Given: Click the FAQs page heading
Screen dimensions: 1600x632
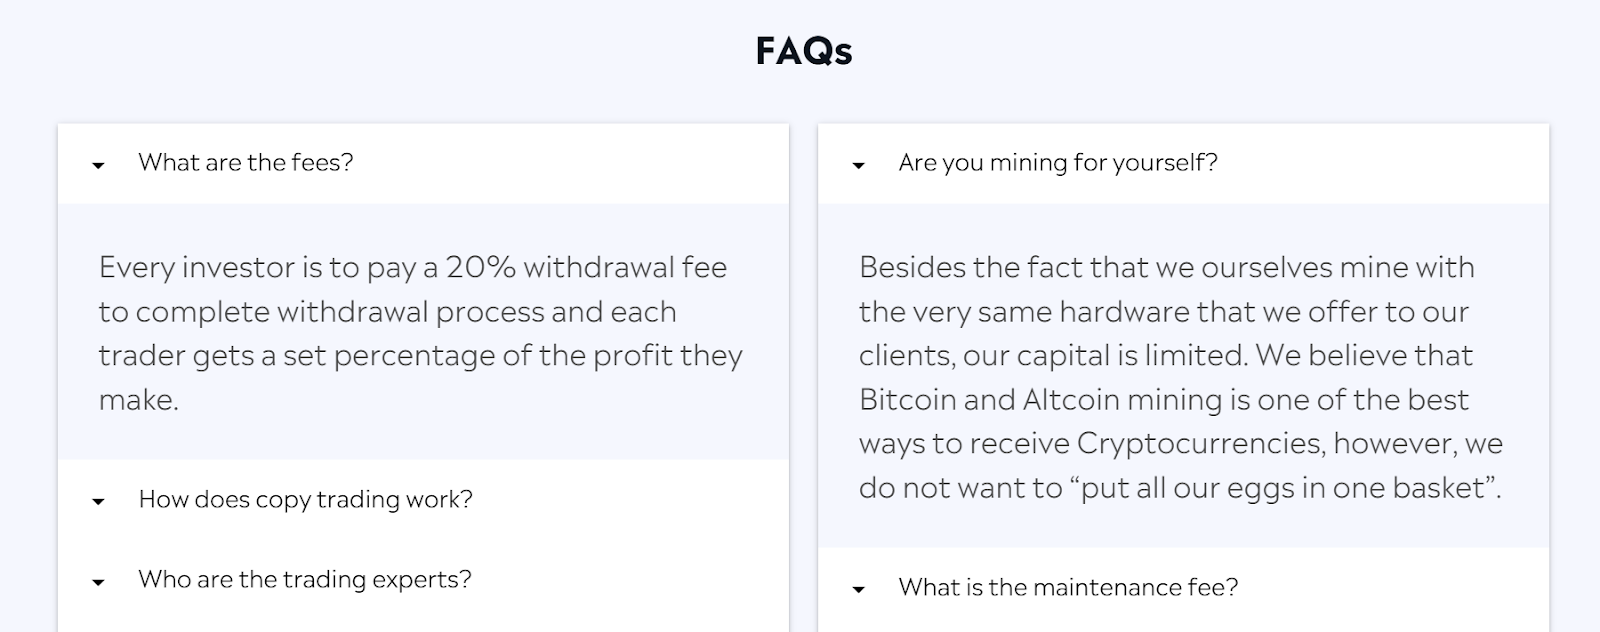Looking at the screenshot, I should 803,50.
